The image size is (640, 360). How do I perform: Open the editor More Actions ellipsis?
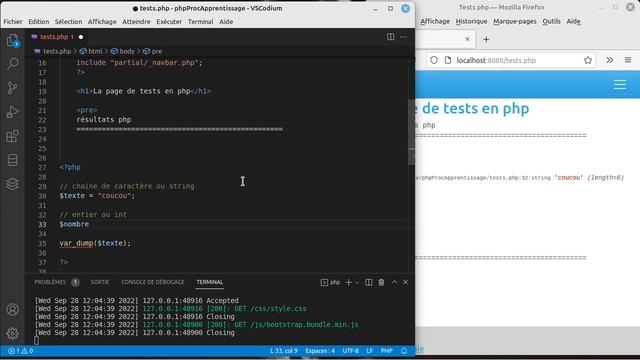click(403, 37)
